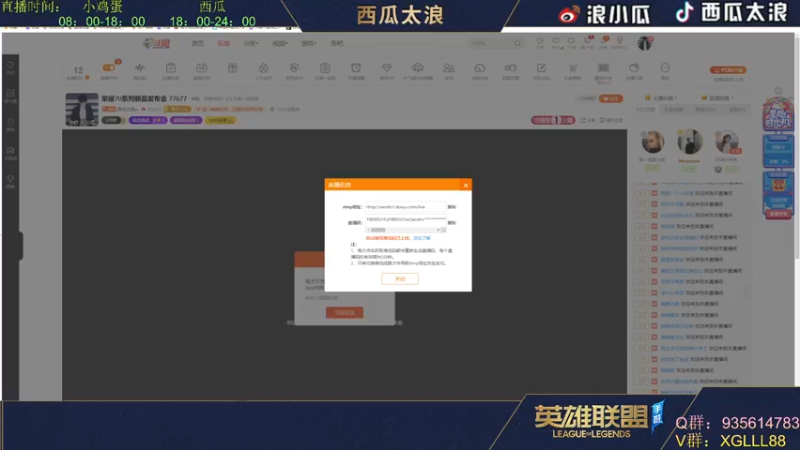Click third ranked contributor avatar
Image resolution: width=800 pixels, height=450 pixels.
(x=726, y=142)
